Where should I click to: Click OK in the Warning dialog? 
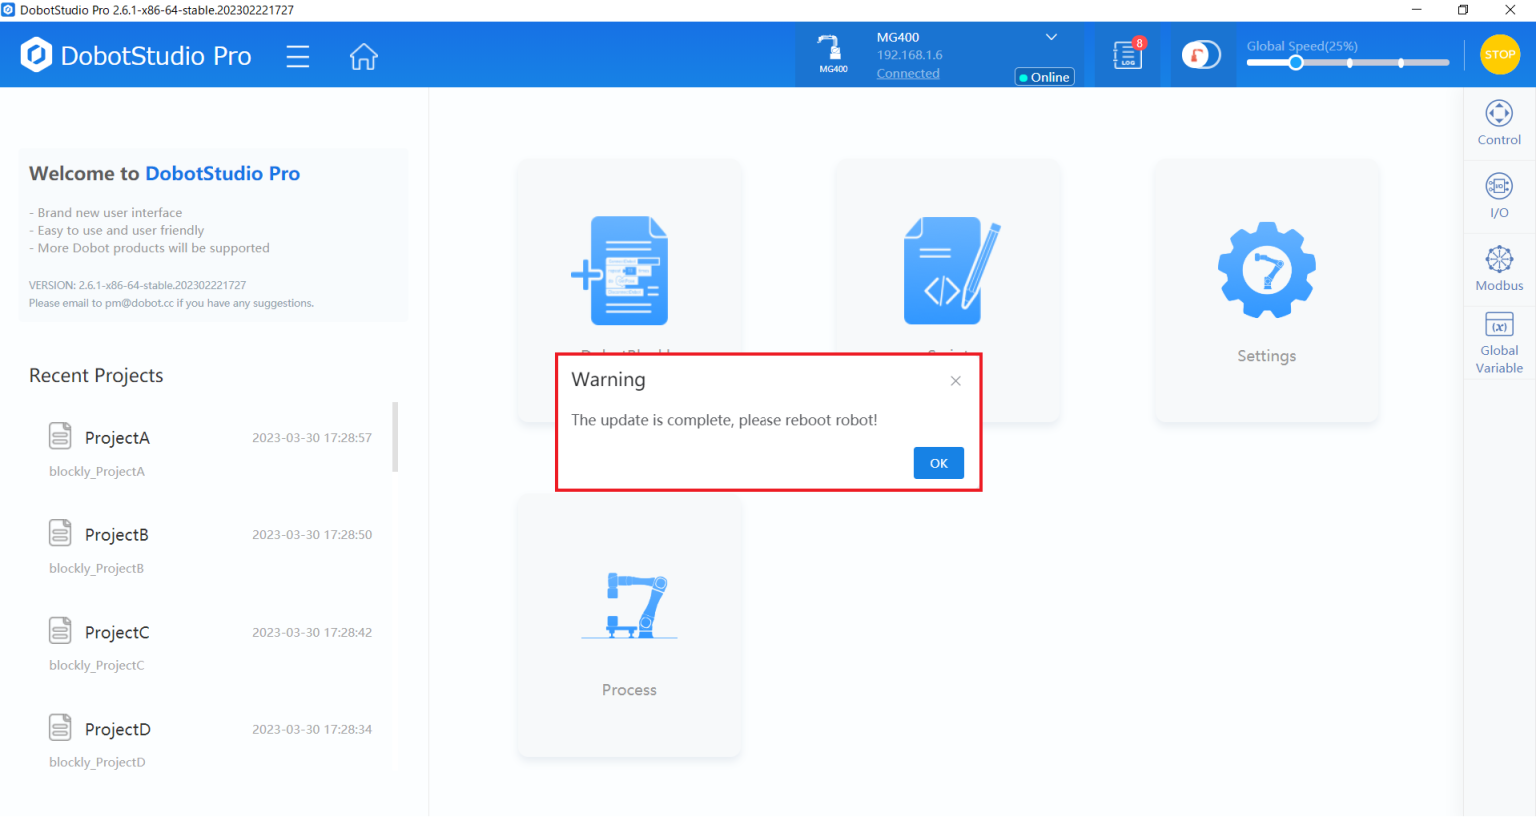(x=938, y=462)
